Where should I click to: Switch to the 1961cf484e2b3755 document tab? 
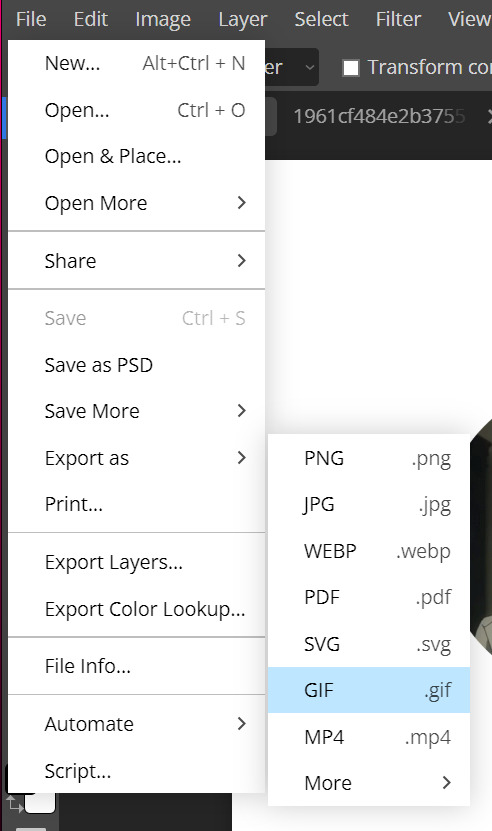[379, 116]
